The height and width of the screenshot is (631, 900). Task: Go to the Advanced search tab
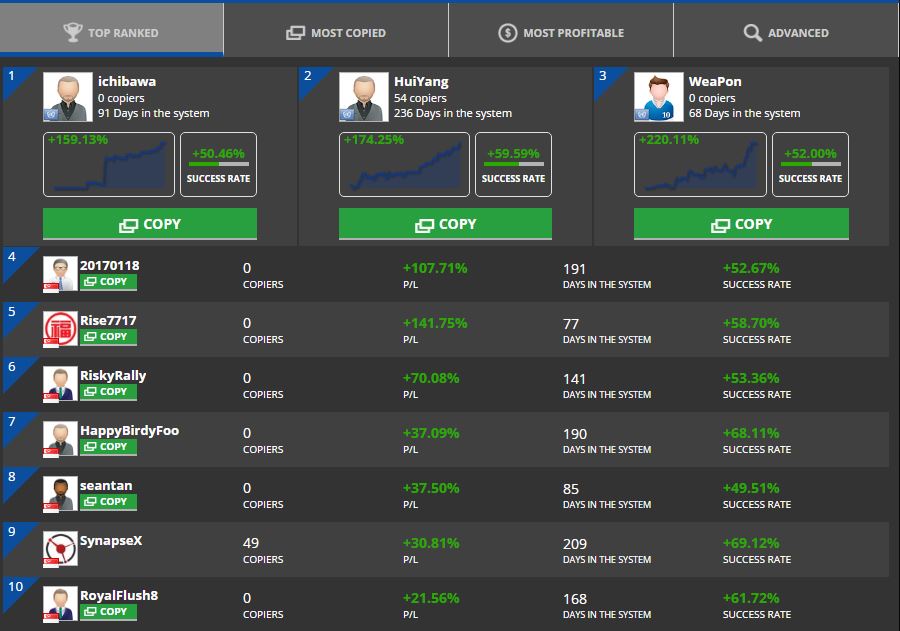(x=786, y=33)
